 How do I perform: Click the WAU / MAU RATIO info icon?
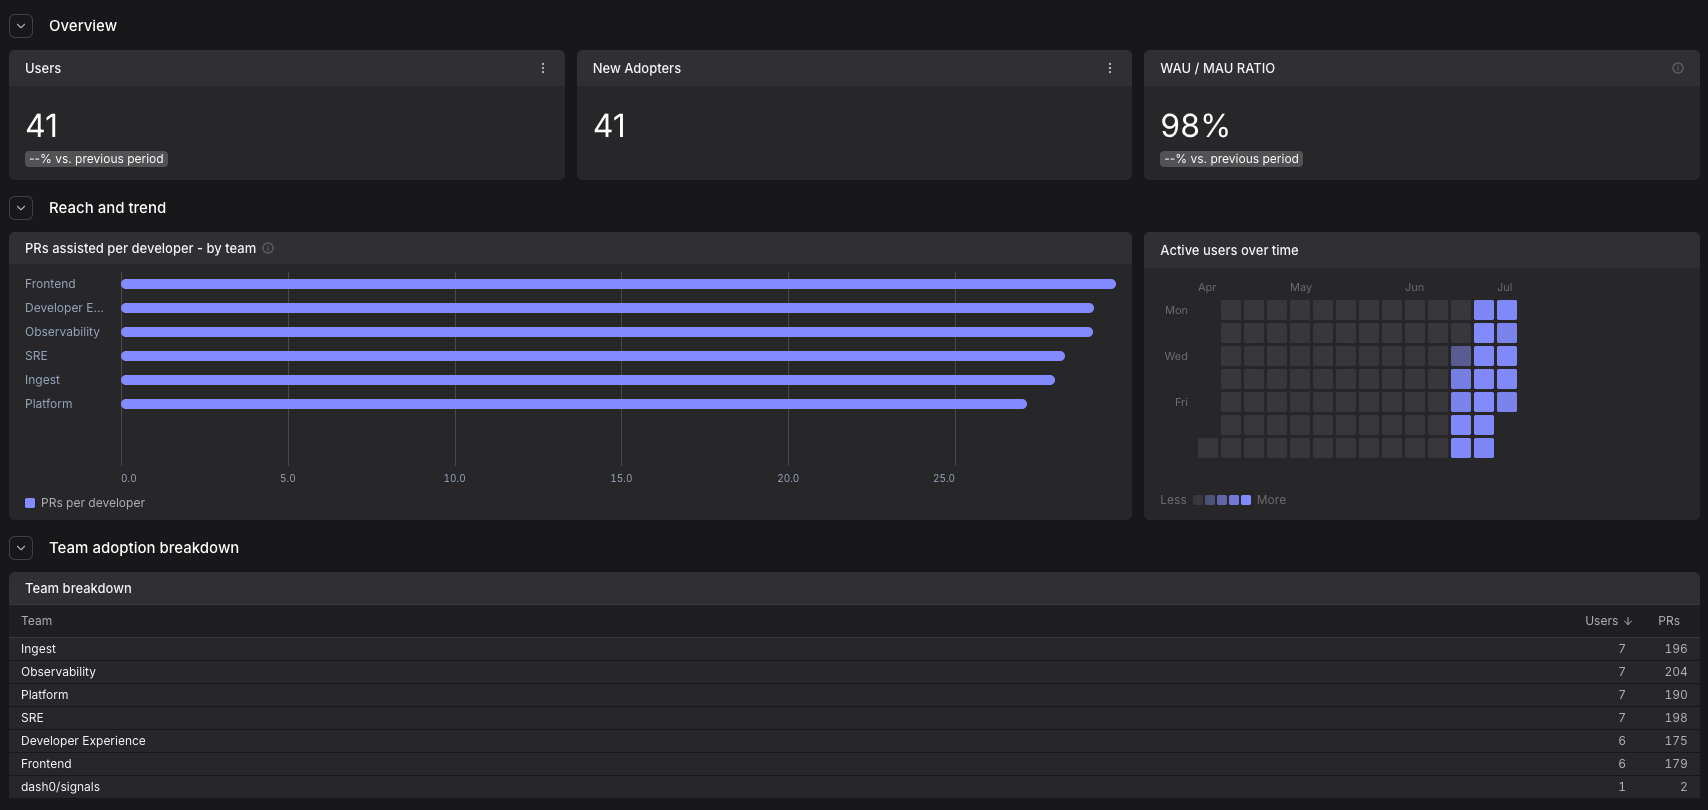click(x=1678, y=68)
